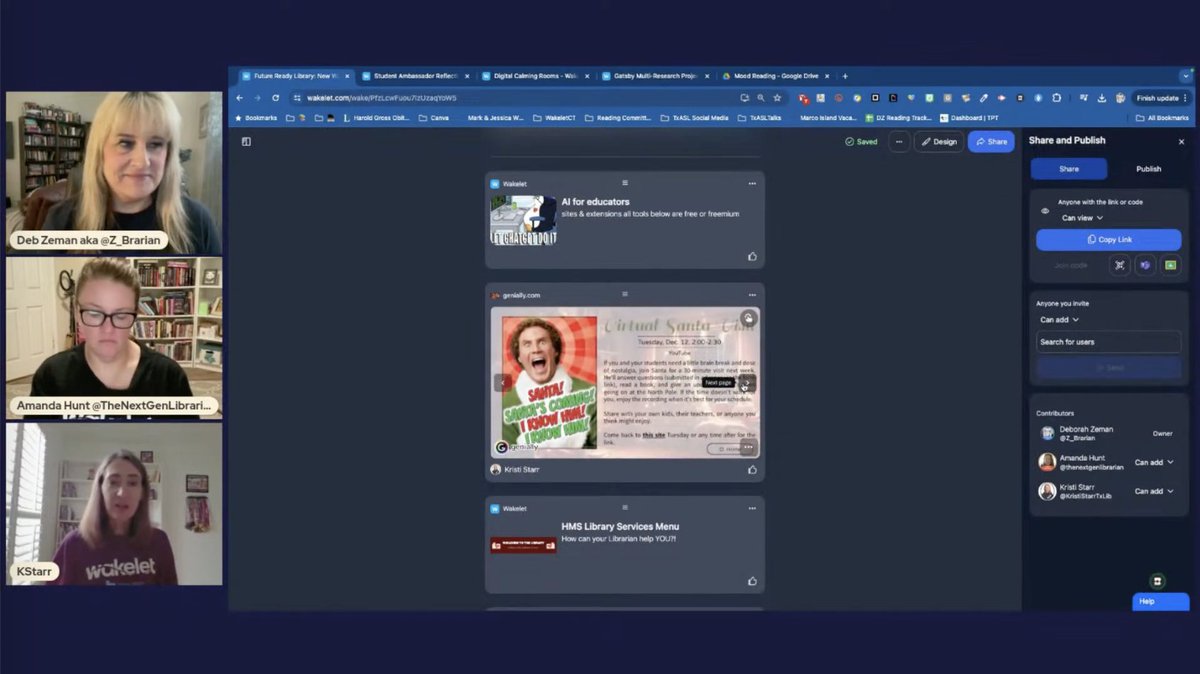Reload the Wakelet page
This screenshot has height=674, width=1200.
point(275,98)
